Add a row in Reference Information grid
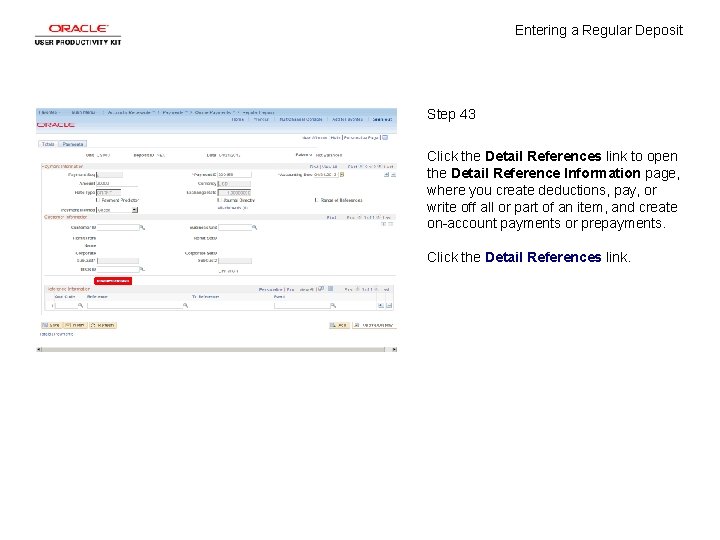This screenshot has height=540, width=720. point(381,305)
